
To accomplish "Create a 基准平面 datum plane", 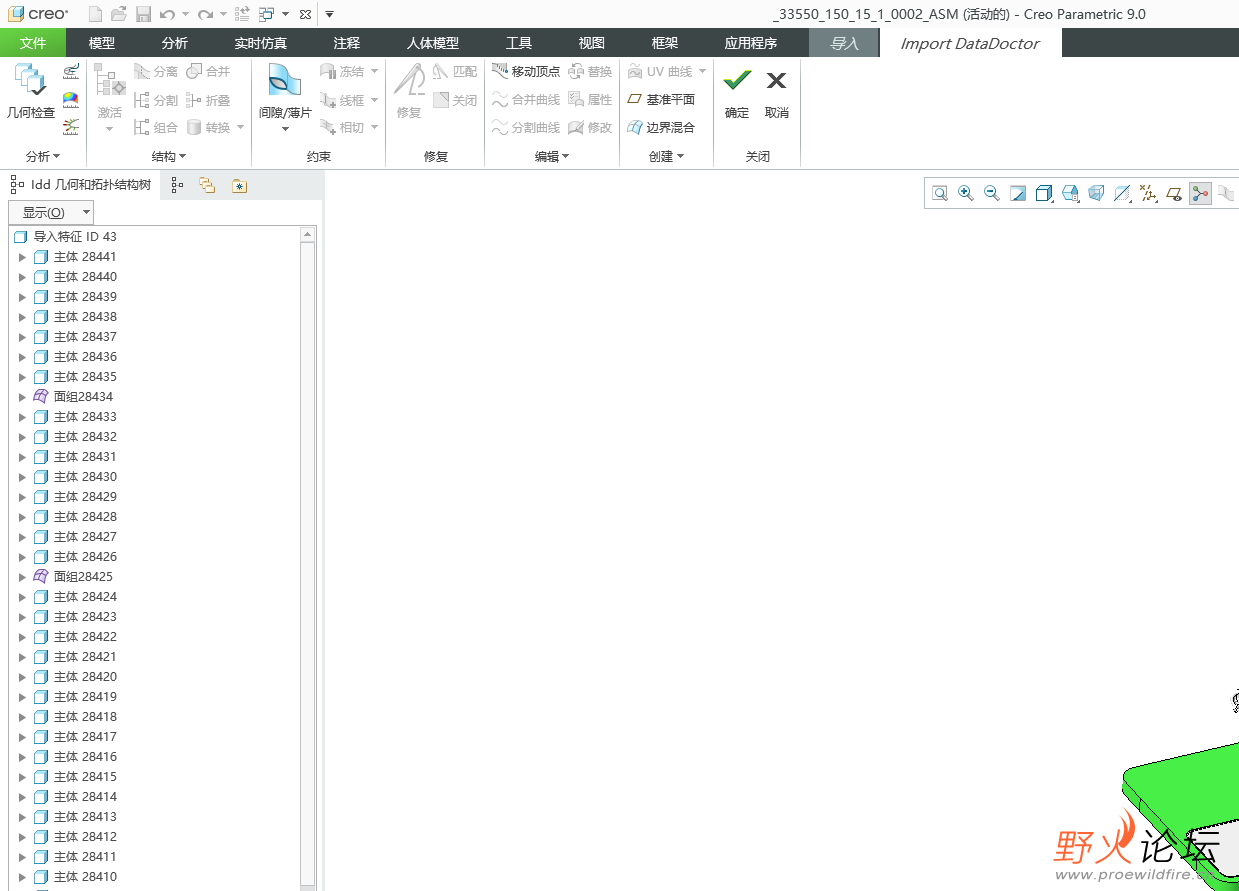I will coord(661,100).
